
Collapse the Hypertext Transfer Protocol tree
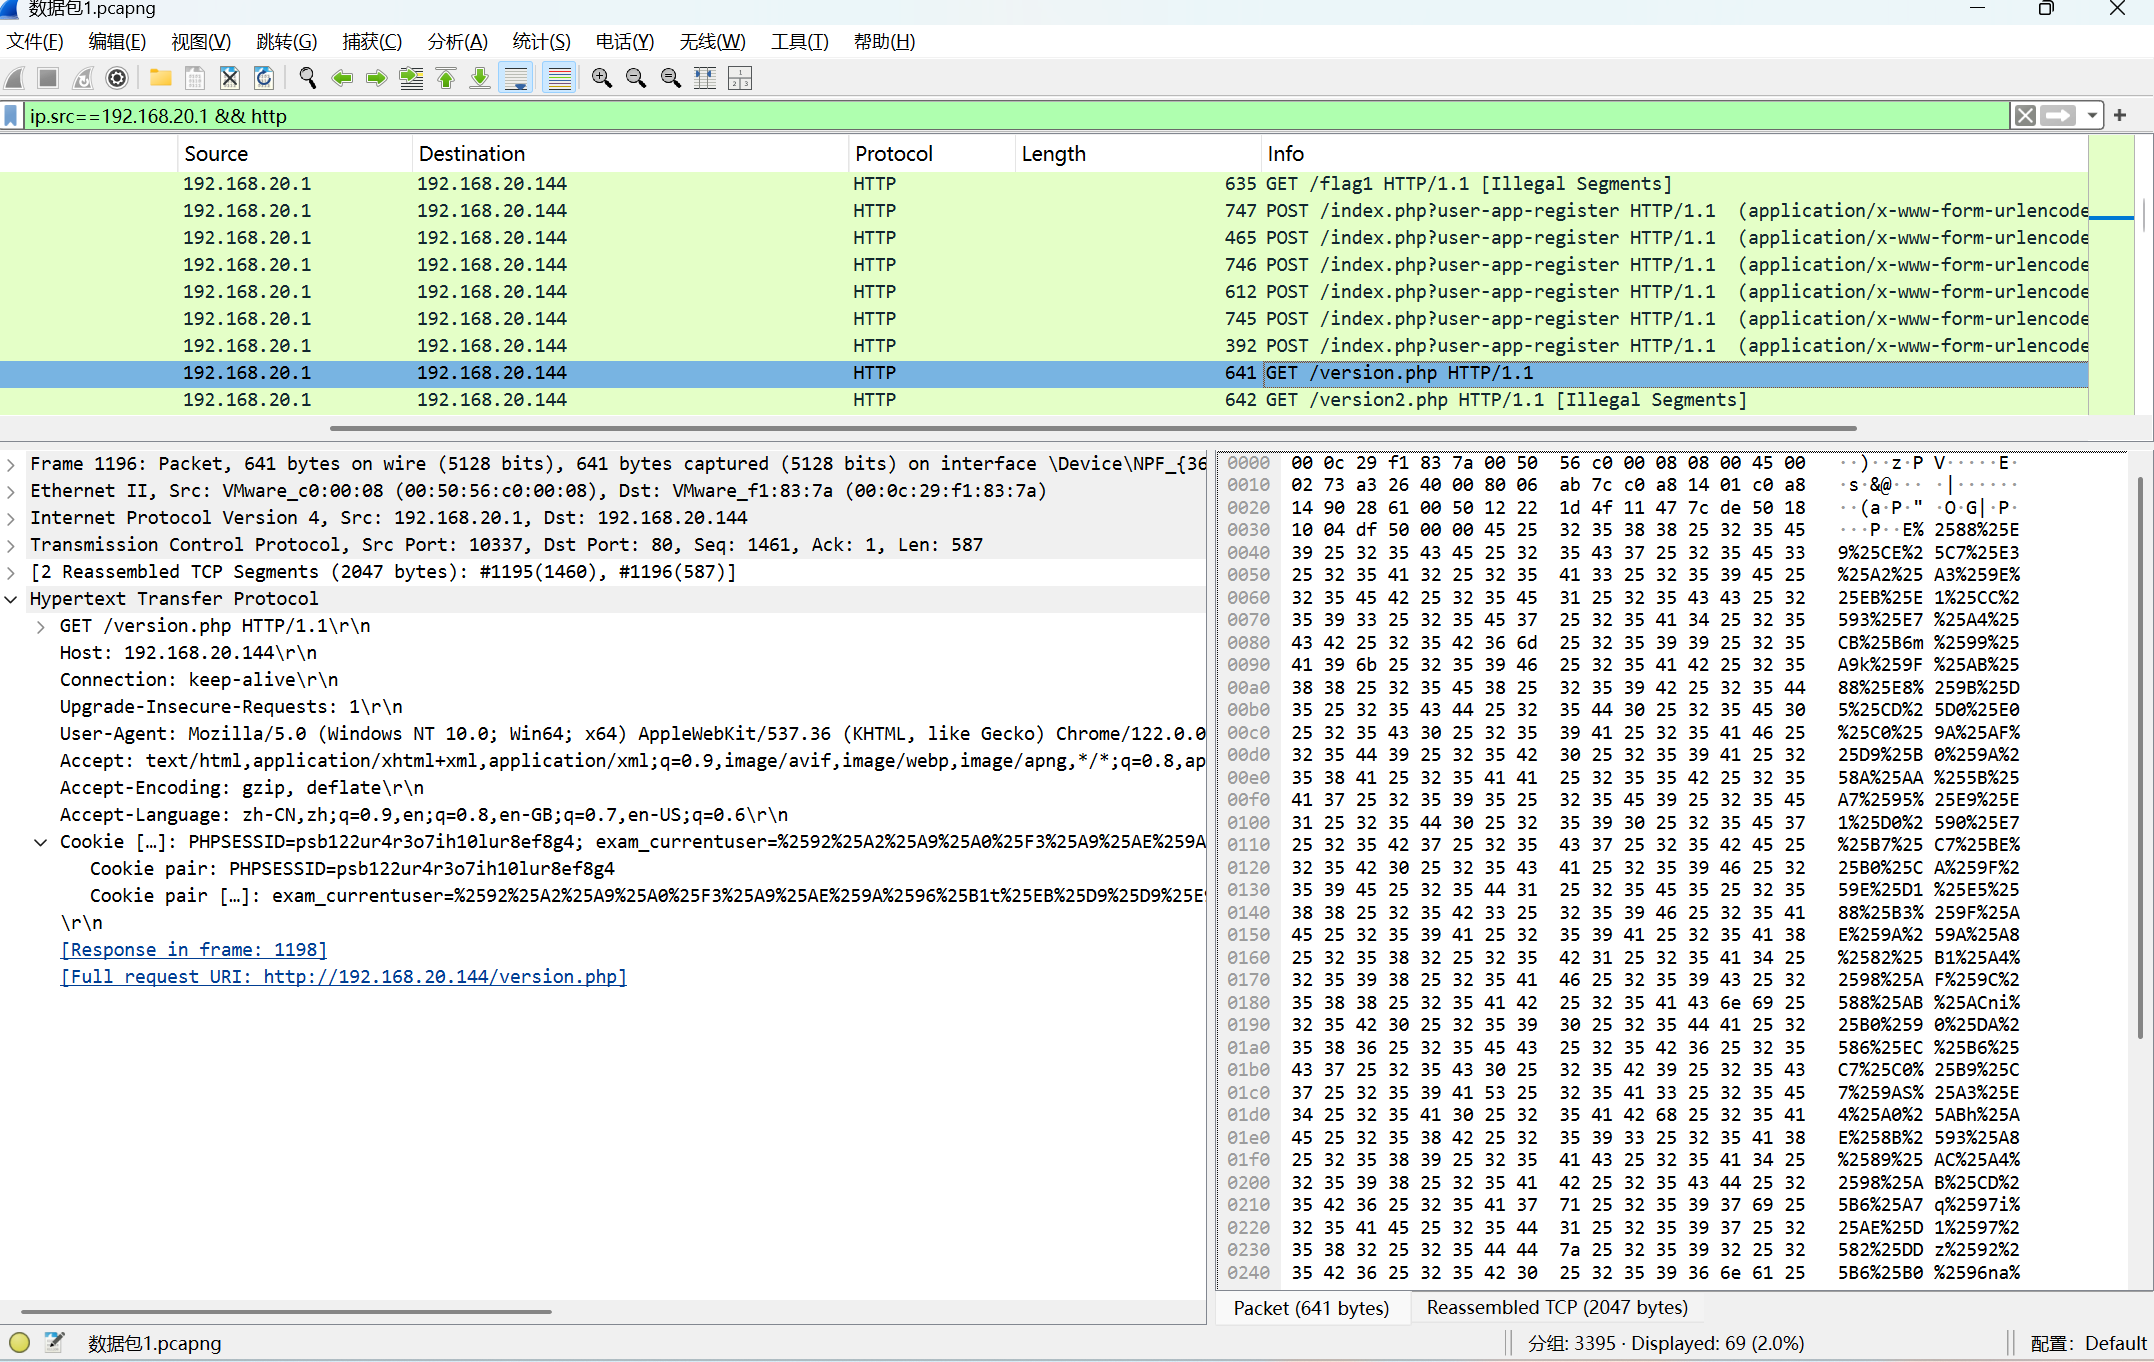(11, 599)
